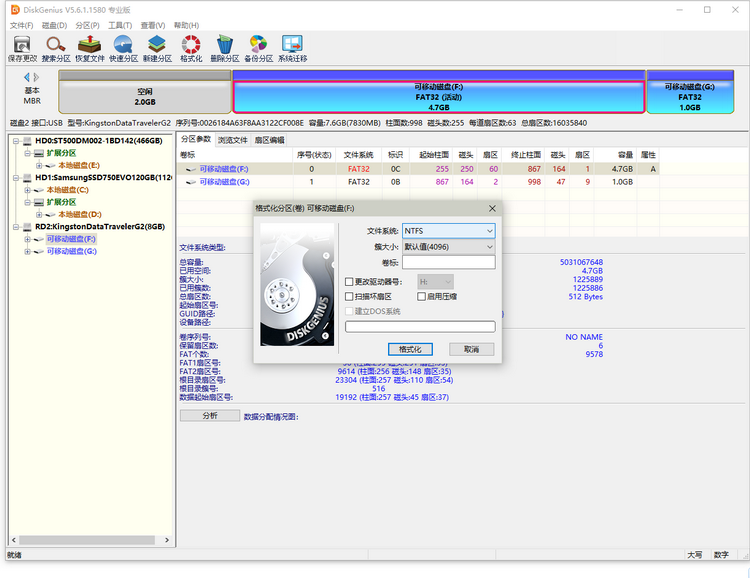
Task: Click the 卷标 volume label input field
Action: pyautogui.click(x=449, y=262)
